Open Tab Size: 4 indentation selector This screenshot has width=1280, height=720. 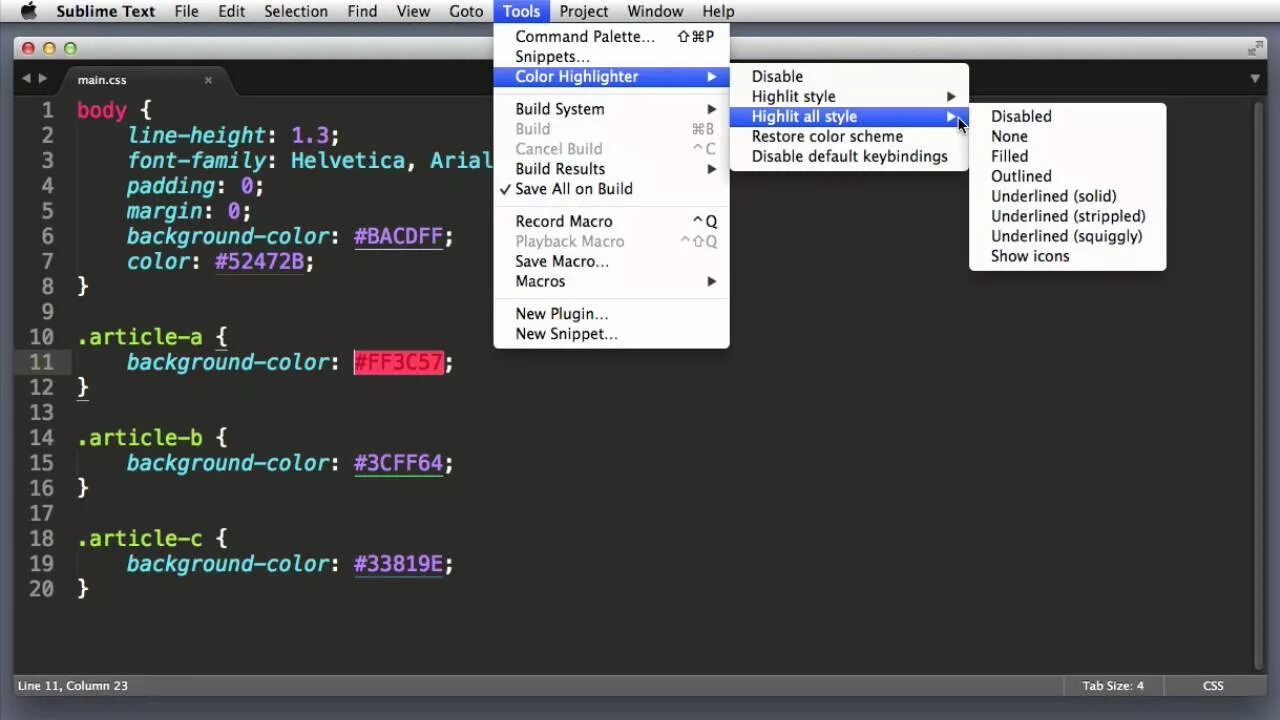click(1113, 686)
